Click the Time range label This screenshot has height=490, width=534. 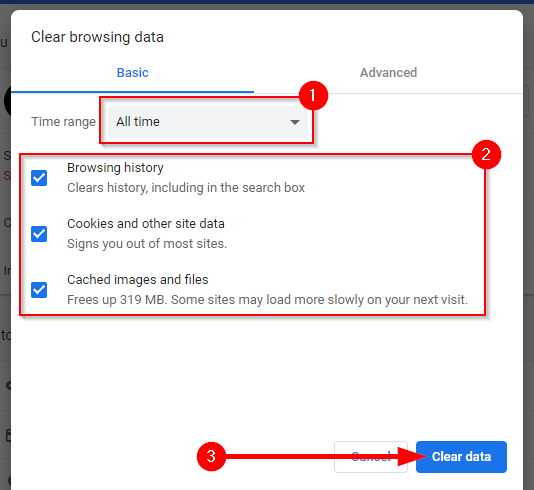pos(63,122)
